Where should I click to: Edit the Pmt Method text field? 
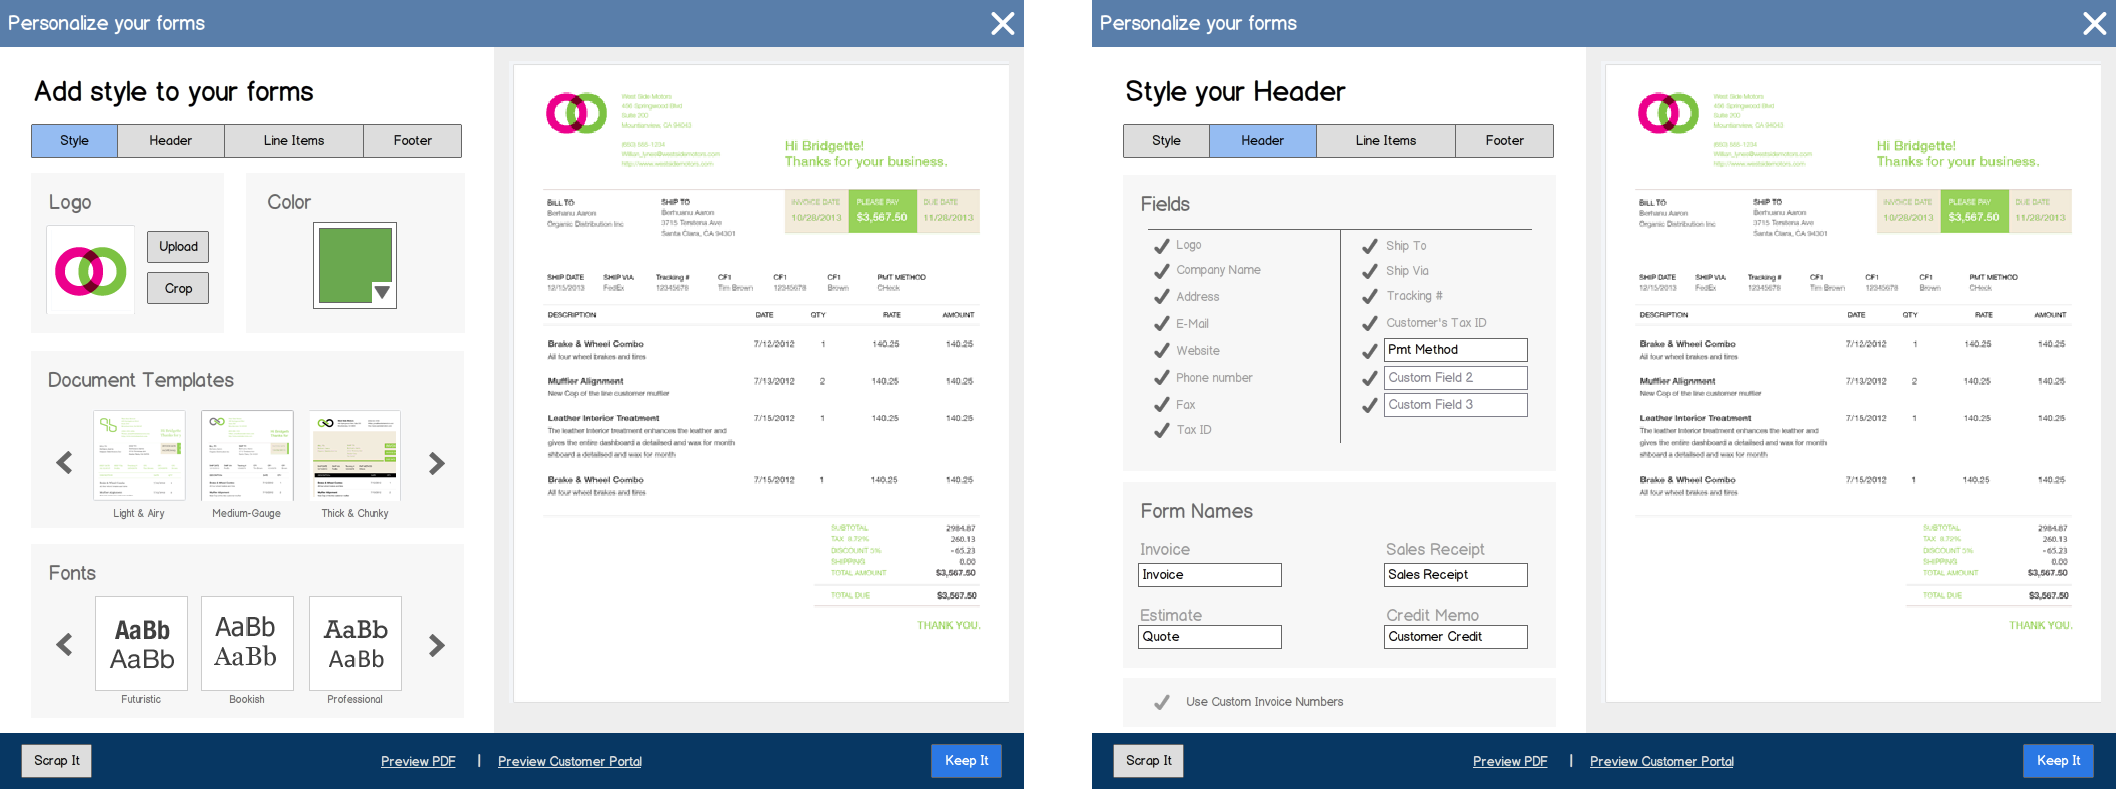coord(1456,350)
